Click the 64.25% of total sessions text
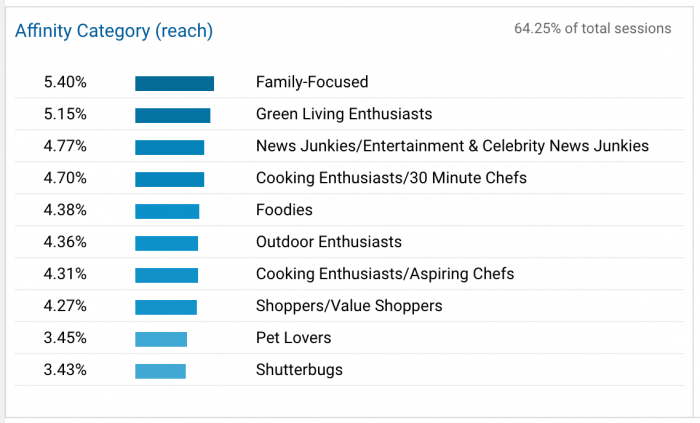The height and width of the screenshot is (423, 700). coord(592,29)
